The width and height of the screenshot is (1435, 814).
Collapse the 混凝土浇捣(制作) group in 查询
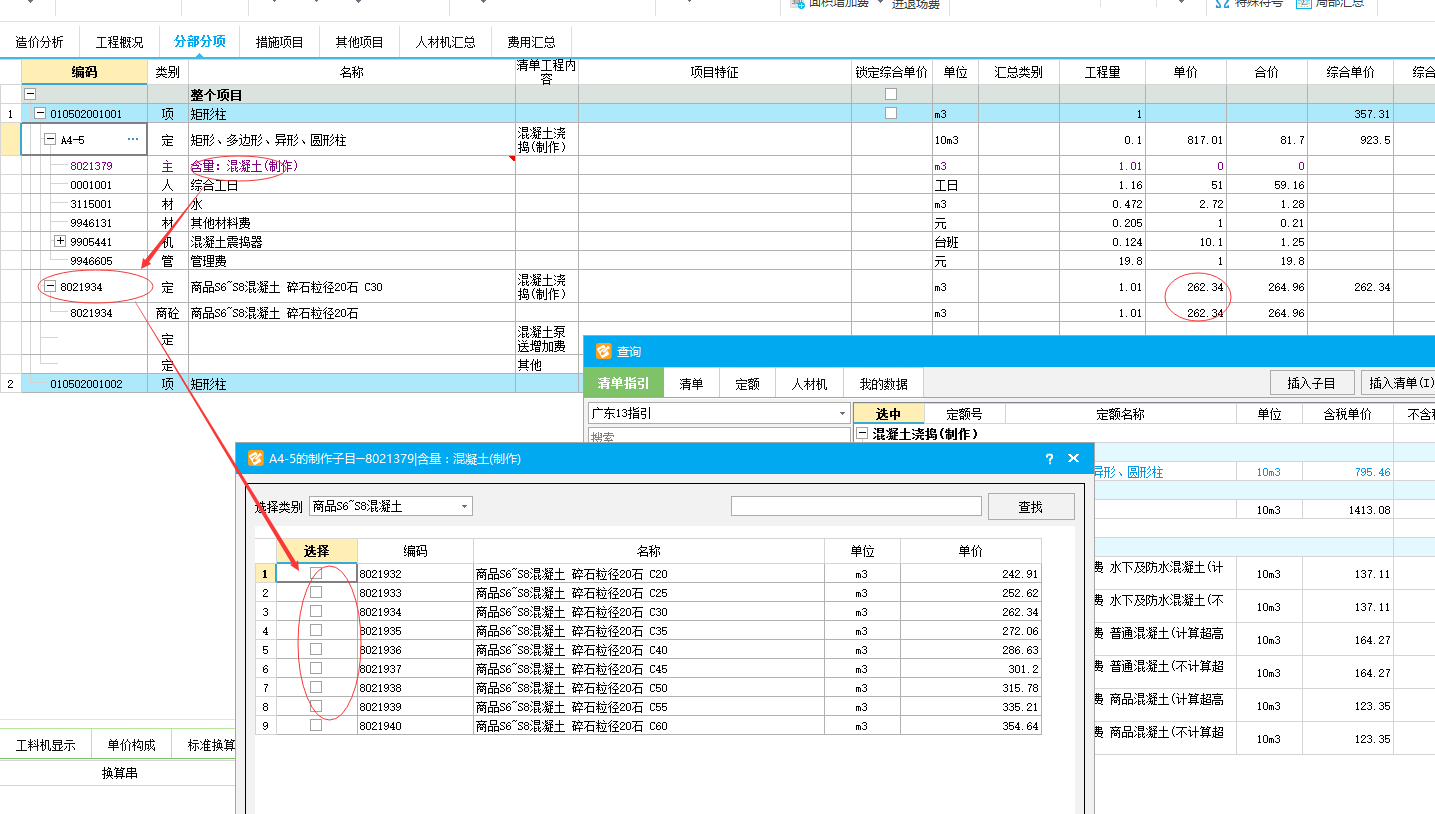coord(862,434)
